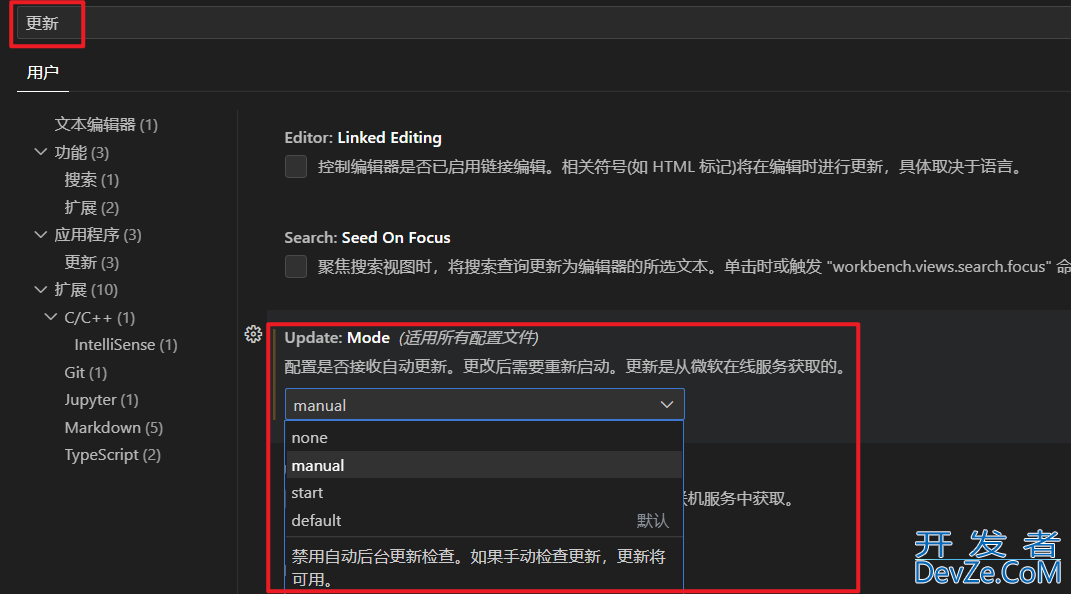Image resolution: width=1071 pixels, height=594 pixels.
Task: Open the Update Mode dropdown showing manual
Action: [x=484, y=405]
